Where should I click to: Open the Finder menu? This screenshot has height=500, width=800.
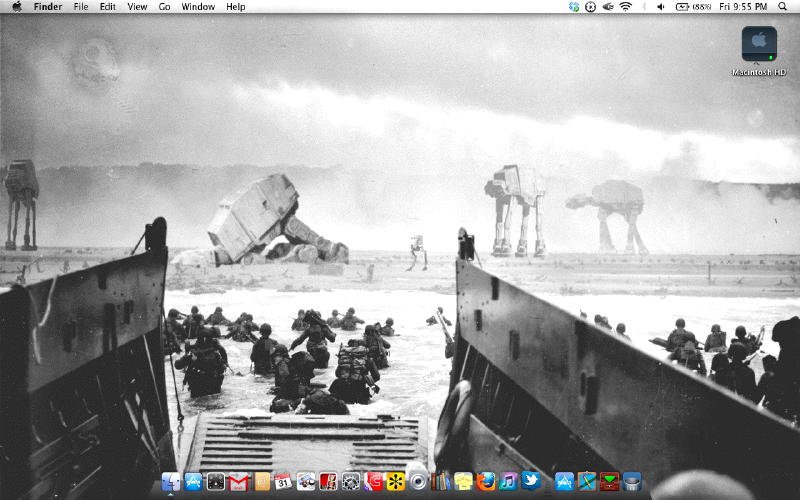tap(48, 7)
